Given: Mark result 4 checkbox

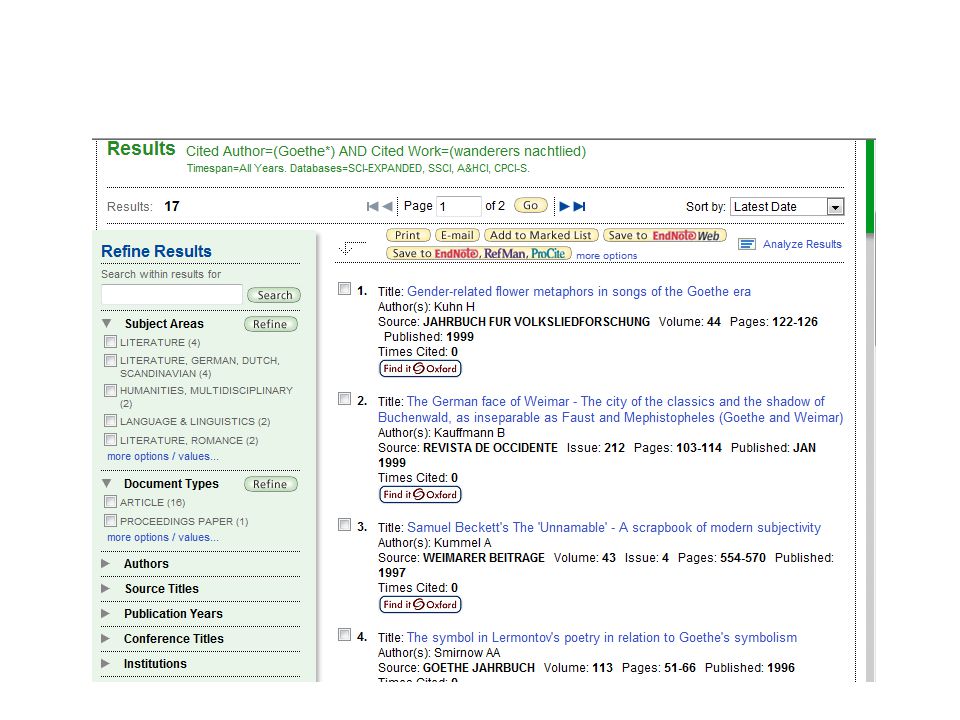Looking at the screenshot, I should pos(345,635).
